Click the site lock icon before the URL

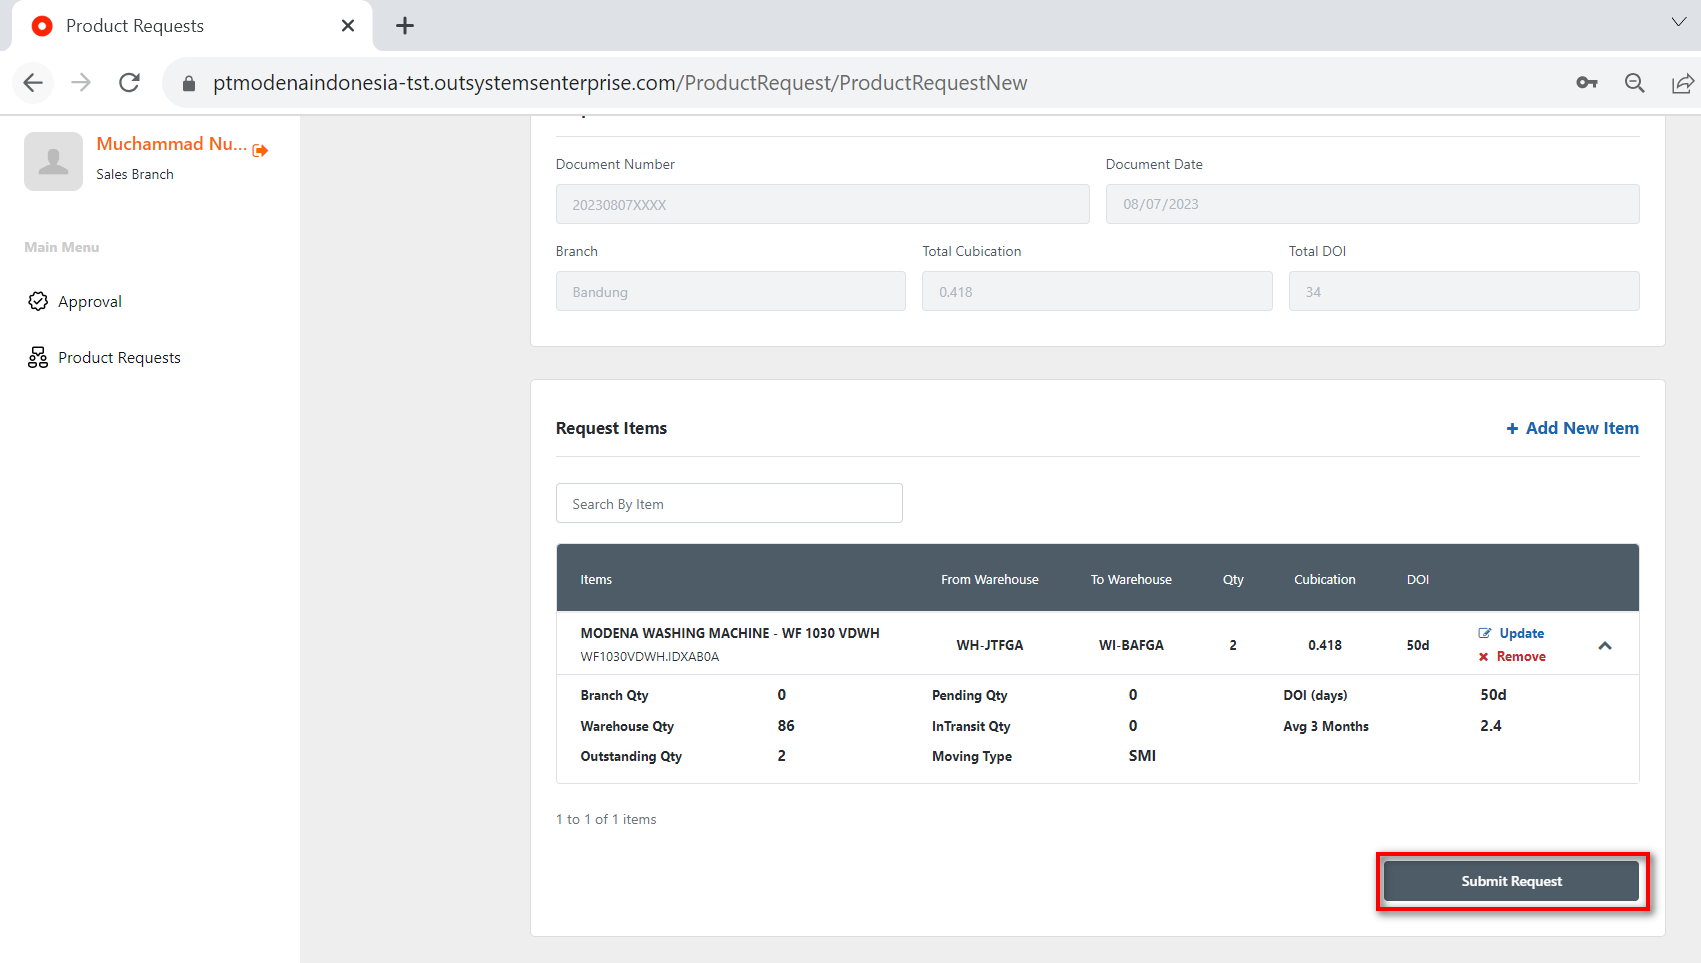tap(189, 83)
